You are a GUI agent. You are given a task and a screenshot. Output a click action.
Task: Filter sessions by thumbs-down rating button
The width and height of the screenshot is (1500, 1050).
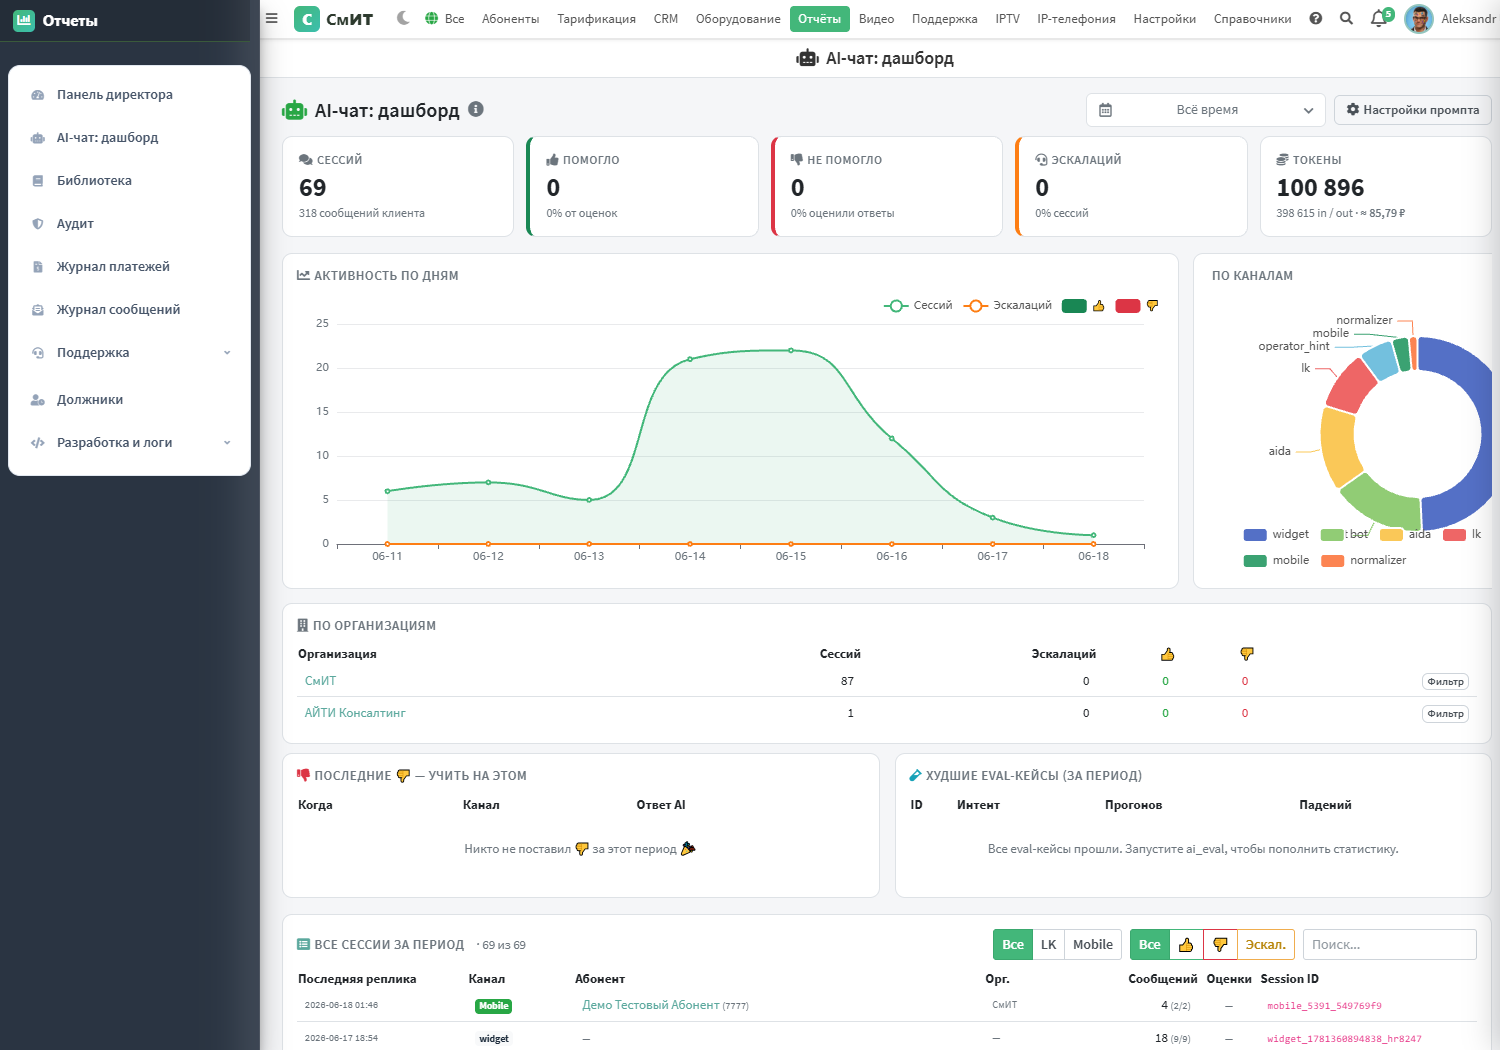click(x=1220, y=945)
